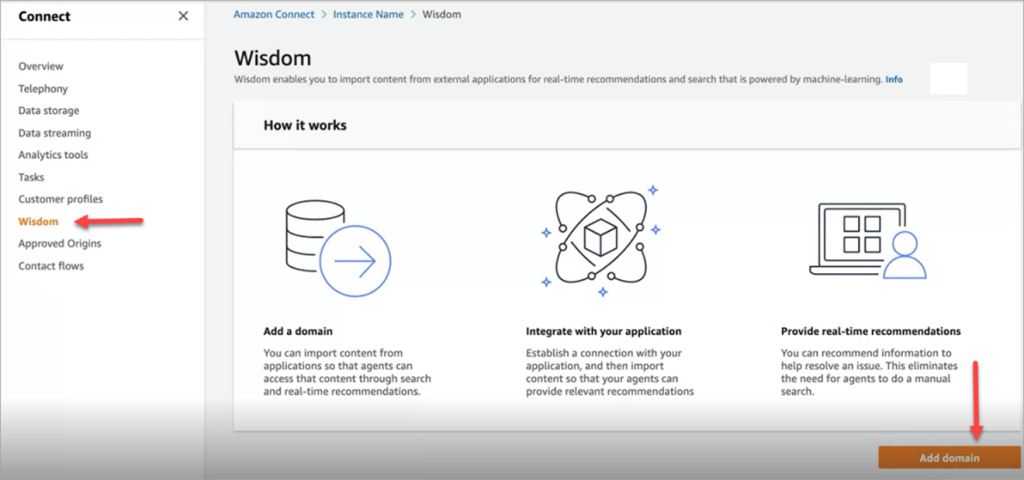Screen dimensions: 1024x480
Task: Click the atom cube integration icon
Action: pos(601,240)
